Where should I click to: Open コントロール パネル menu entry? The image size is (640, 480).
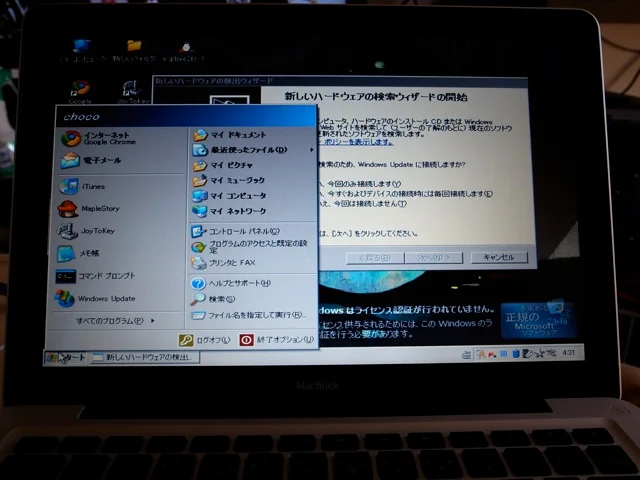pos(242,231)
